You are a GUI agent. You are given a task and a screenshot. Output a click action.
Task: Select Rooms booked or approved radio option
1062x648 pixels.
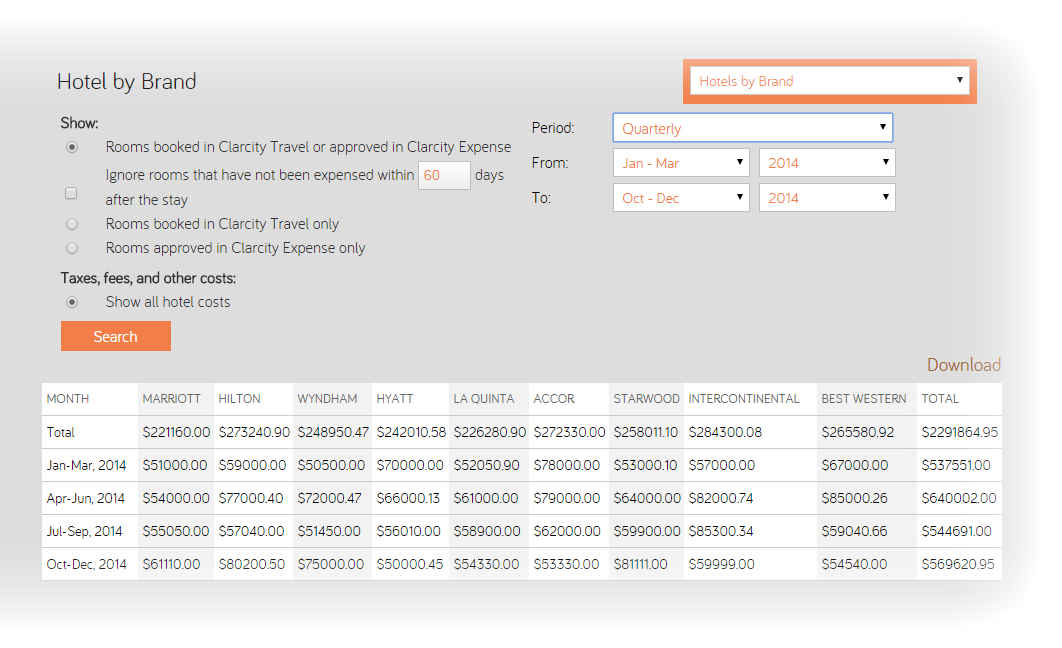pos(72,147)
